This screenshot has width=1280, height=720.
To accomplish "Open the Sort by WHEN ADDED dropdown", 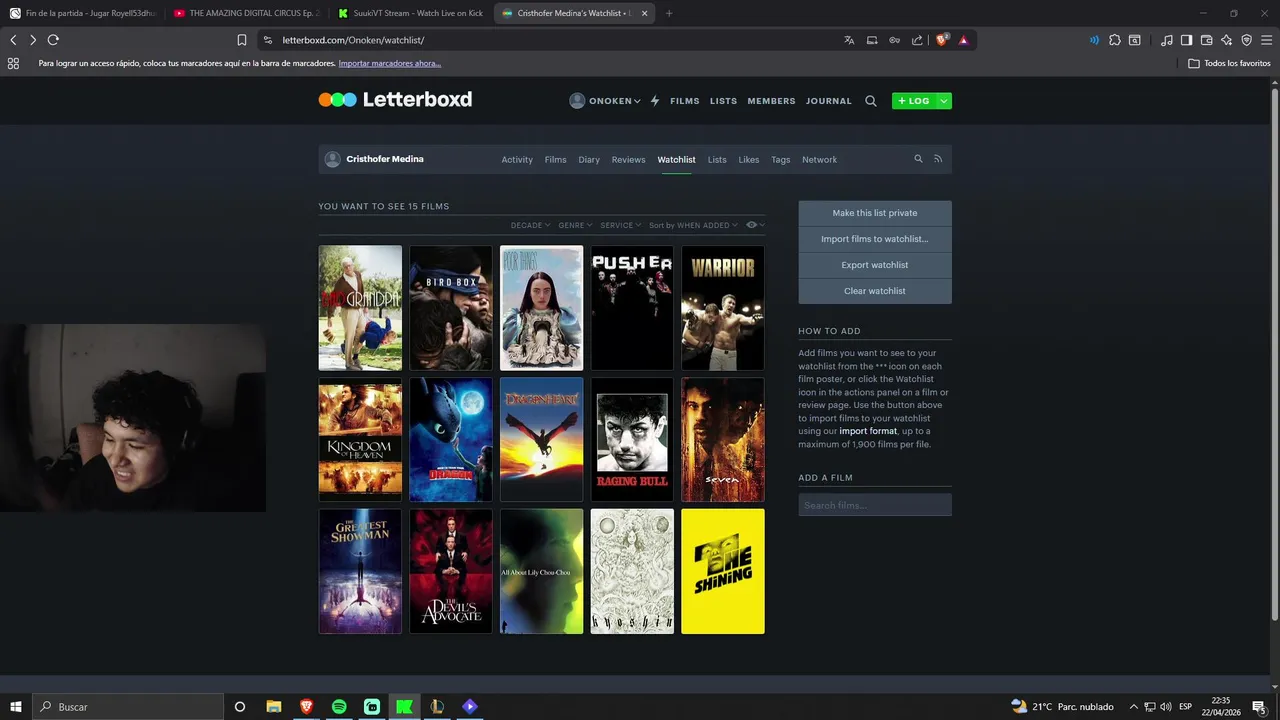I will [x=693, y=225].
